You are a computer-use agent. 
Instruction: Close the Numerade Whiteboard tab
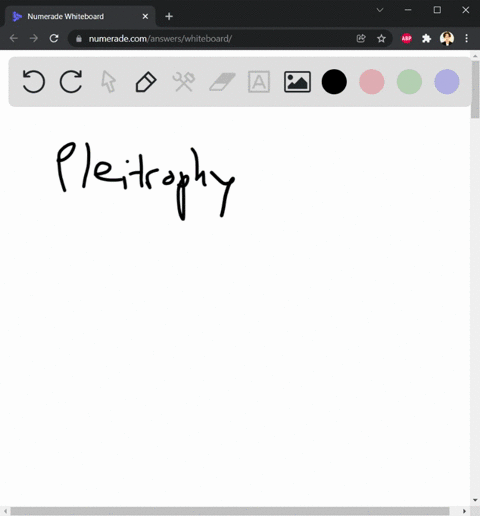145,16
